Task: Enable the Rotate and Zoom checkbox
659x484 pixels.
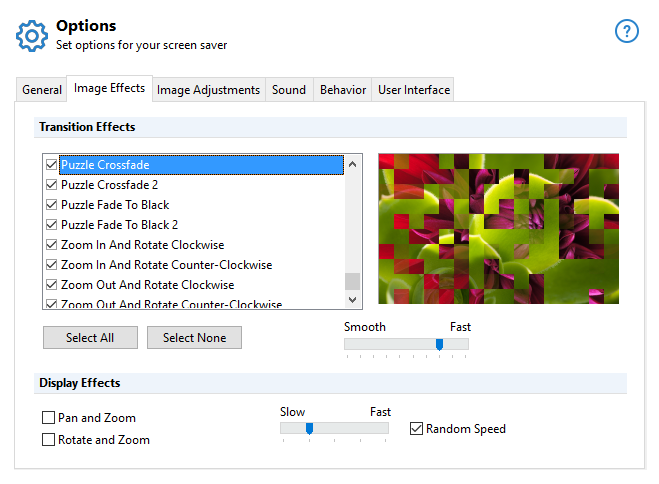Action: tap(49, 440)
